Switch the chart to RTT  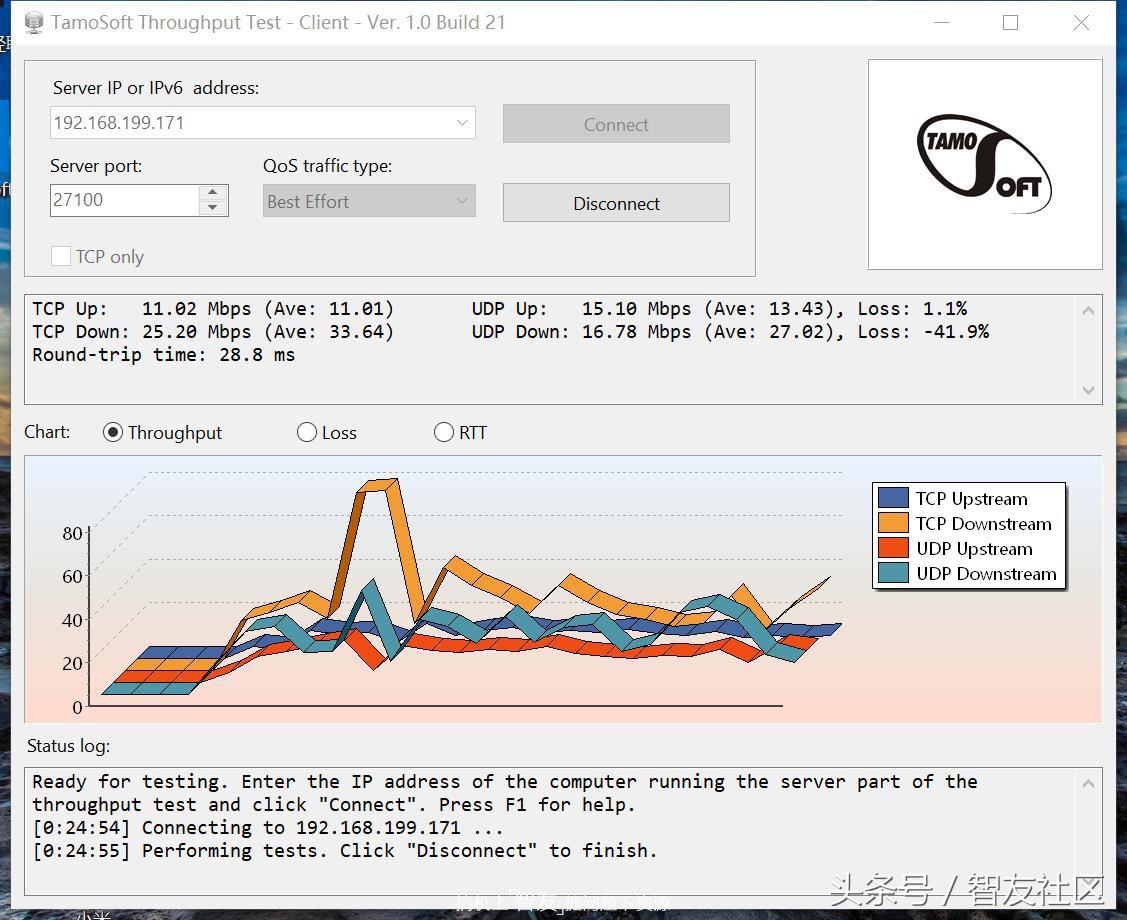(x=444, y=432)
